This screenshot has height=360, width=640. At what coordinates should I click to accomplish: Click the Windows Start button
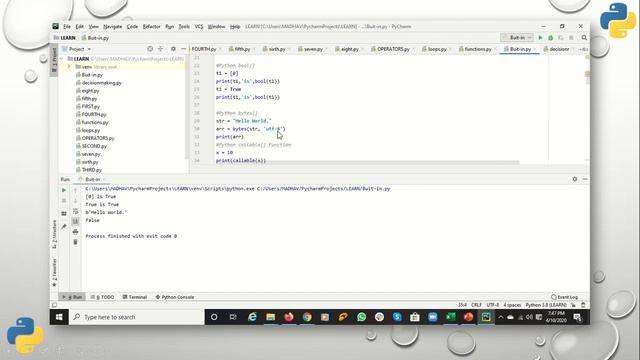click(x=59, y=317)
